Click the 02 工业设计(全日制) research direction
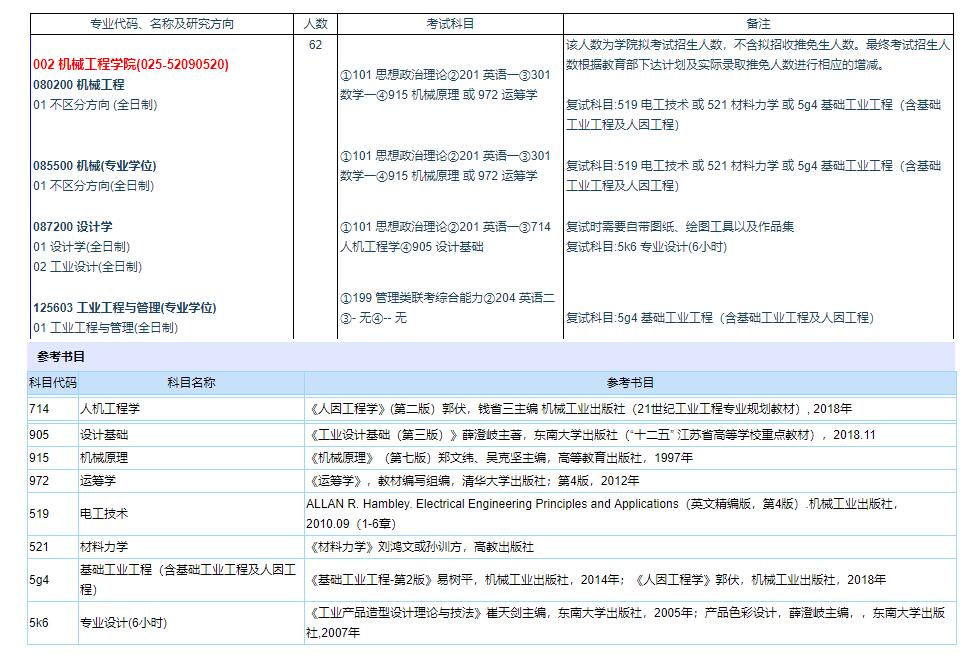 (x=88, y=267)
